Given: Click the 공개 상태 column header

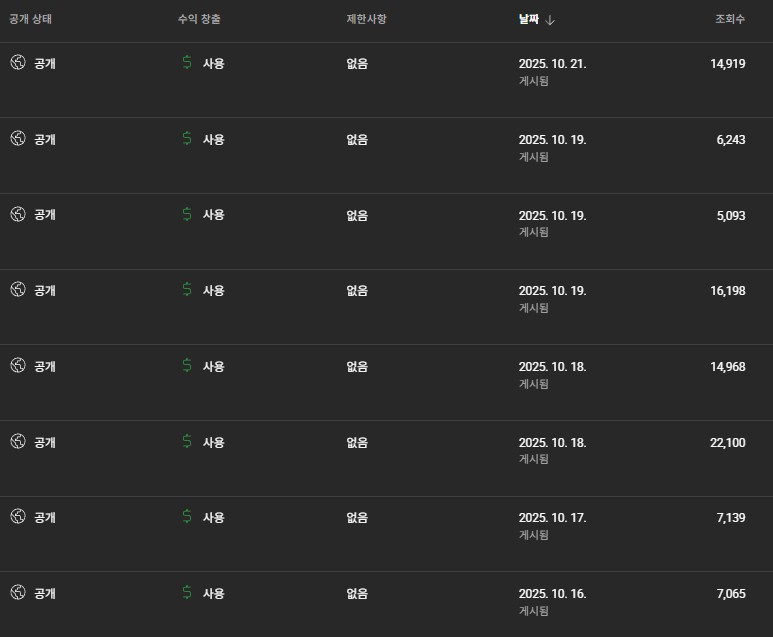Looking at the screenshot, I should coord(30,19).
